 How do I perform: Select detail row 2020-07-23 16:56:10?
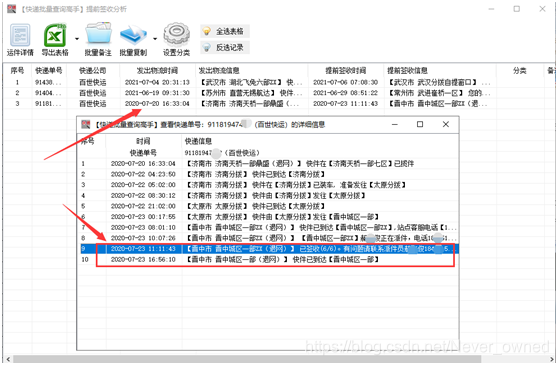(x=268, y=259)
